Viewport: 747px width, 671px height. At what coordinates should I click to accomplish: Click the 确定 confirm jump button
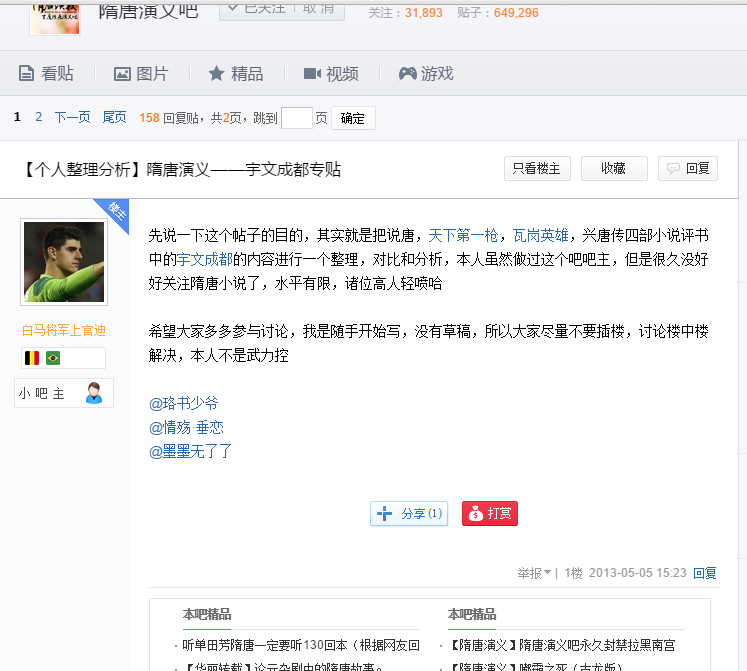(x=353, y=118)
